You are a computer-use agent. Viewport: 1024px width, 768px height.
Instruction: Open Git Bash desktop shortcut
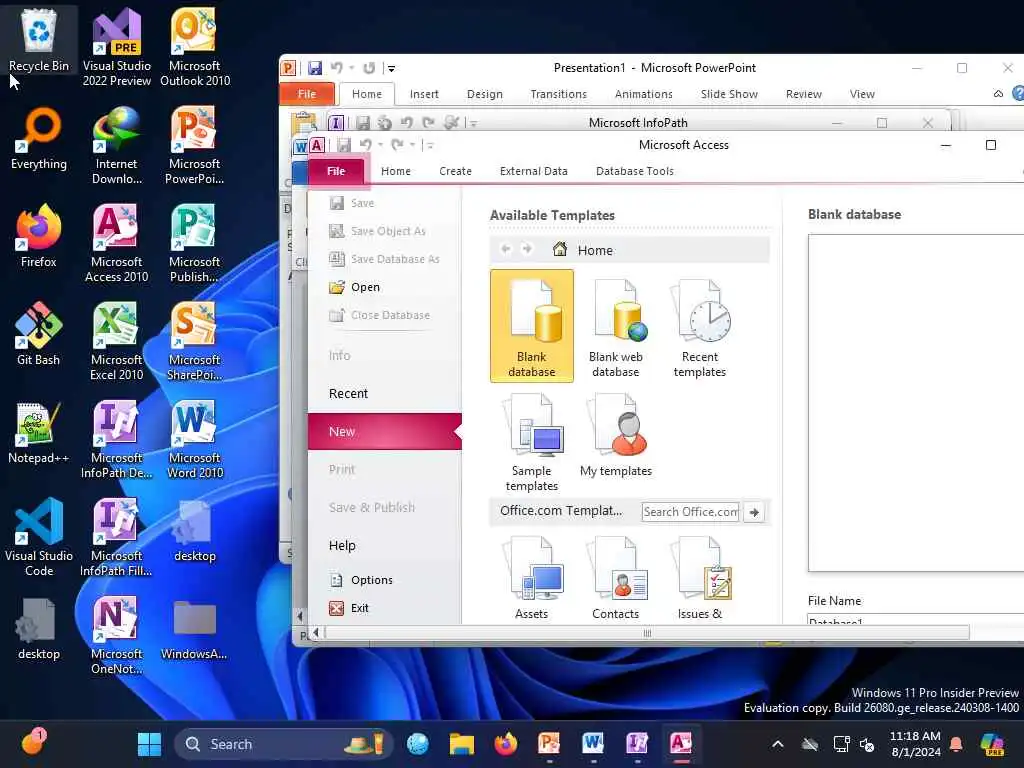(39, 333)
